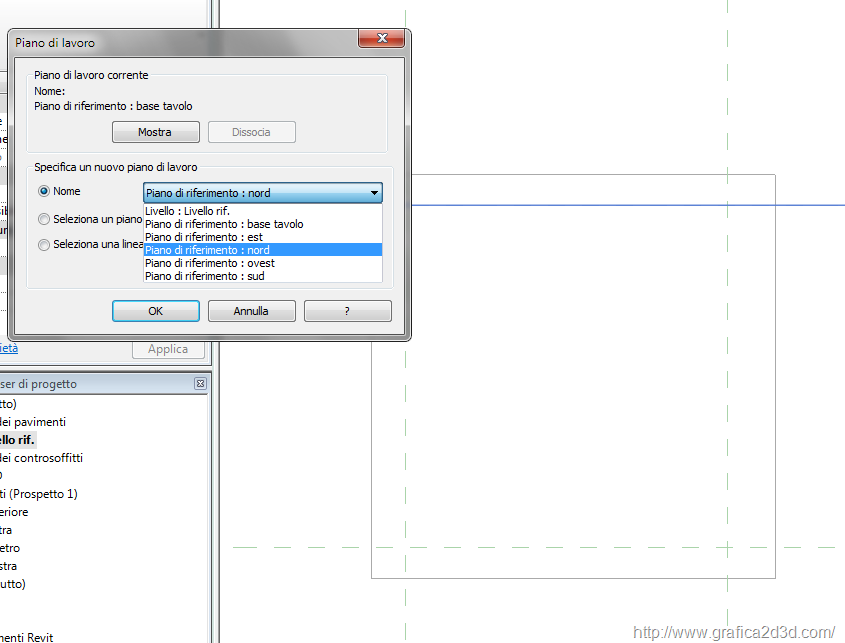This screenshot has height=643, width=845.
Task: Select the Nome radio button
Action: pyautogui.click(x=44, y=192)
